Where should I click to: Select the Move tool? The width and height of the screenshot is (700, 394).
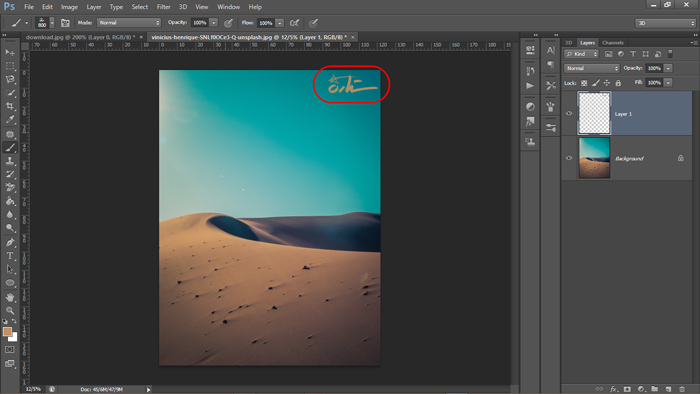pos(10,53)
